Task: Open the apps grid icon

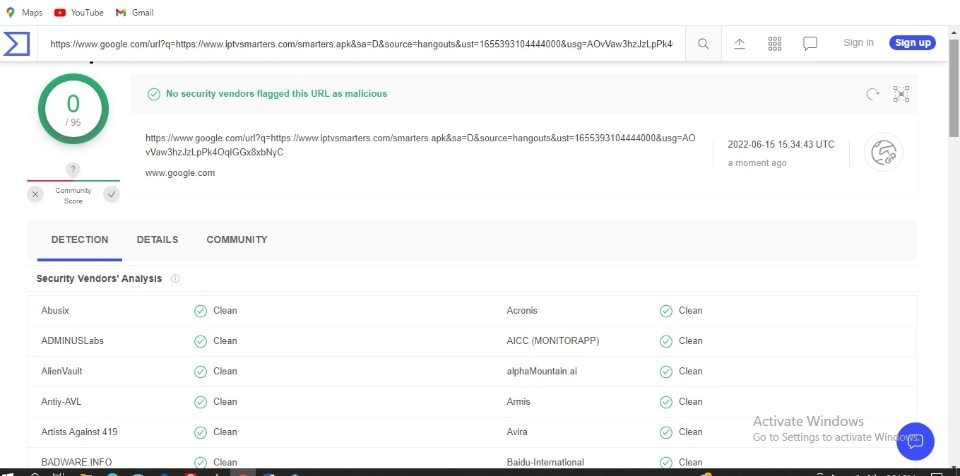Action: point(774,43)
